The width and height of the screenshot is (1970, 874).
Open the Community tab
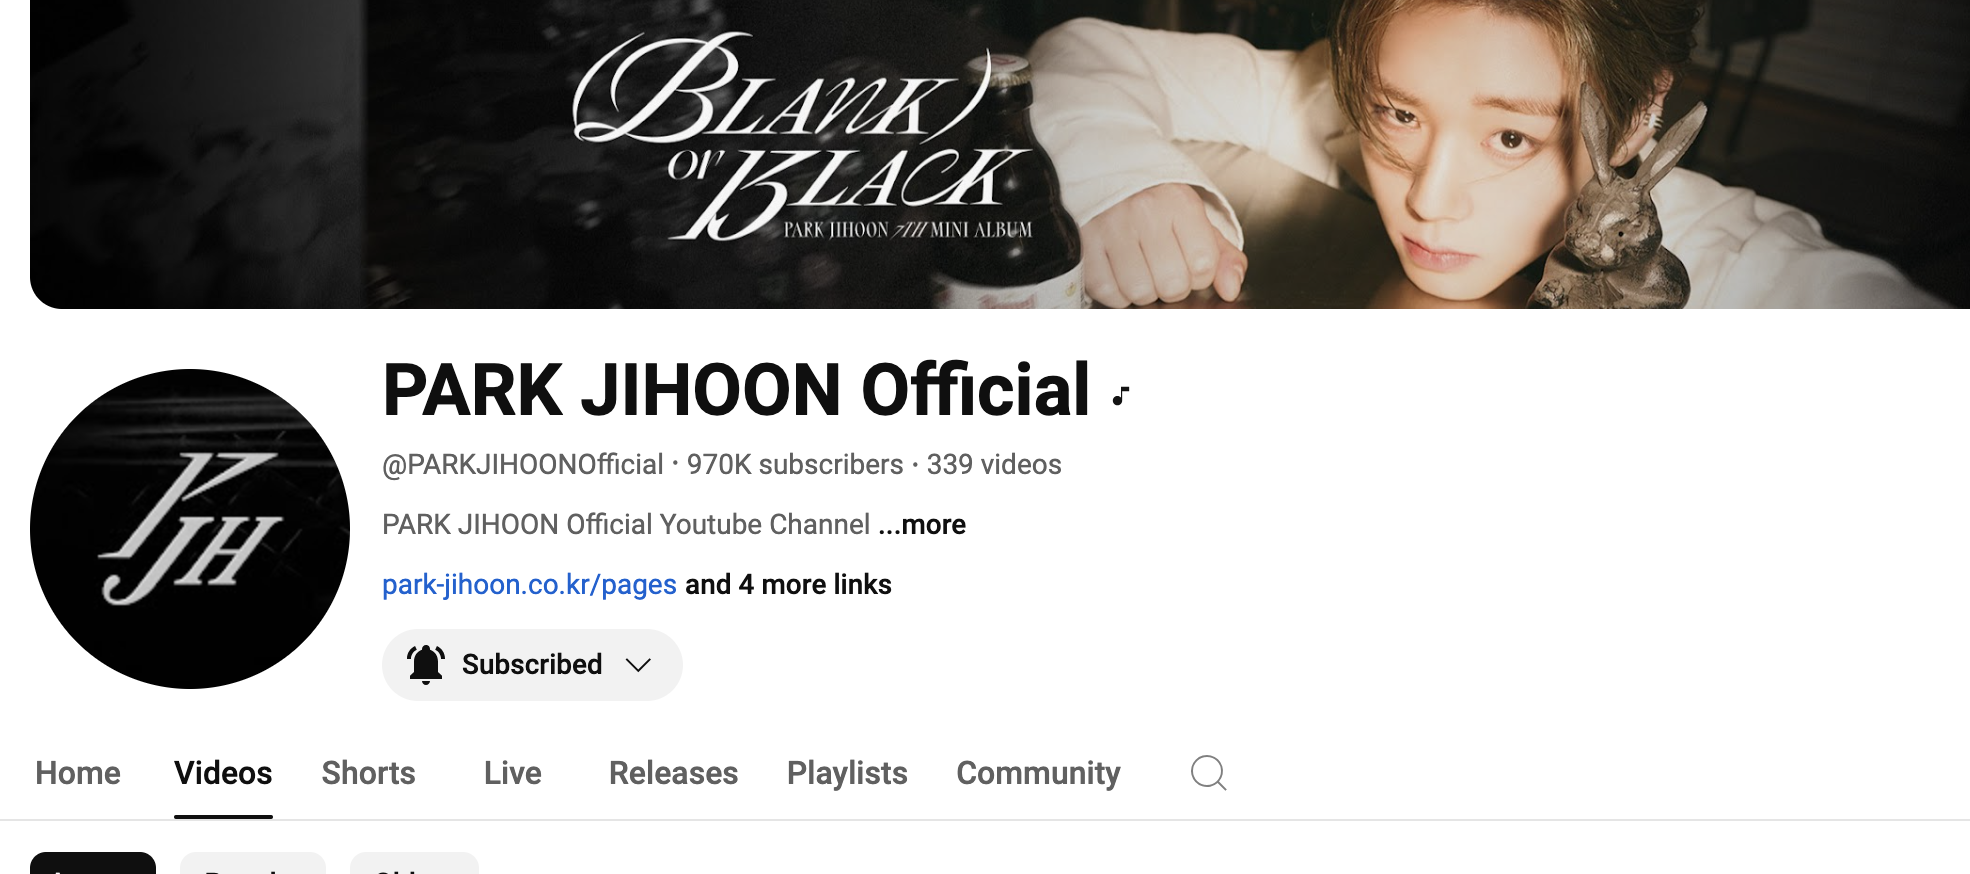pos(1038,773)
